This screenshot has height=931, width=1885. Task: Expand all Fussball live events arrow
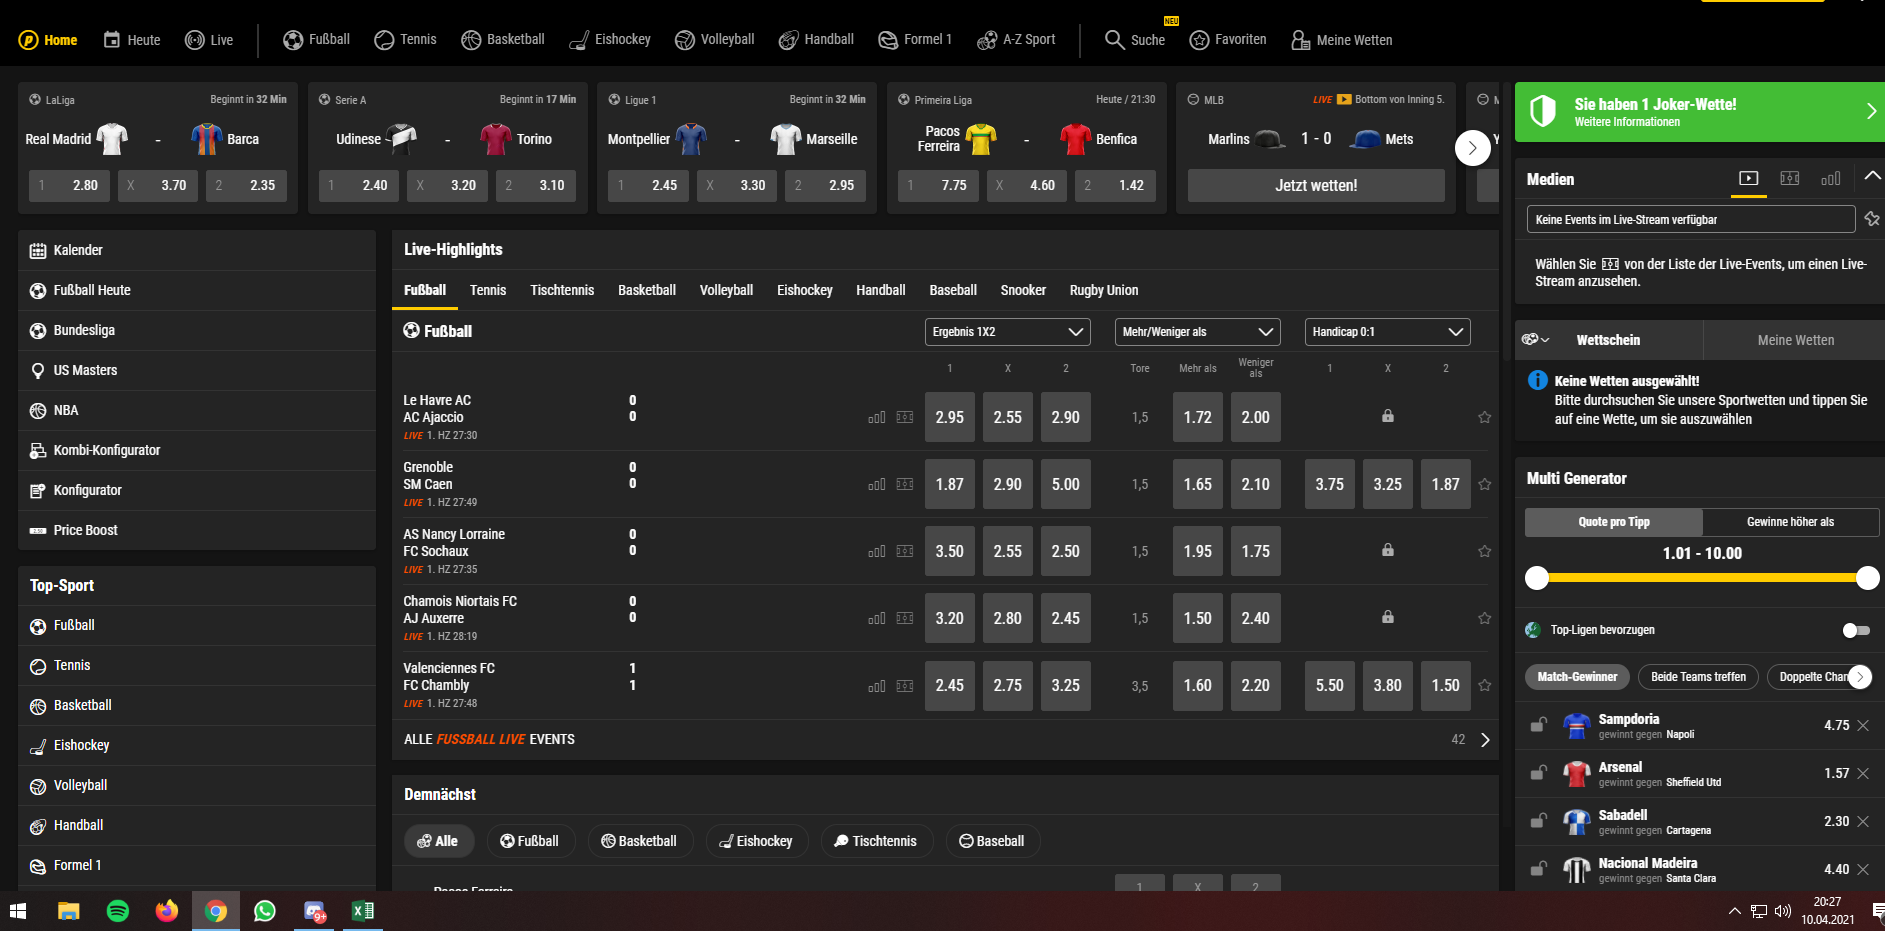(x=1485, y=740)
